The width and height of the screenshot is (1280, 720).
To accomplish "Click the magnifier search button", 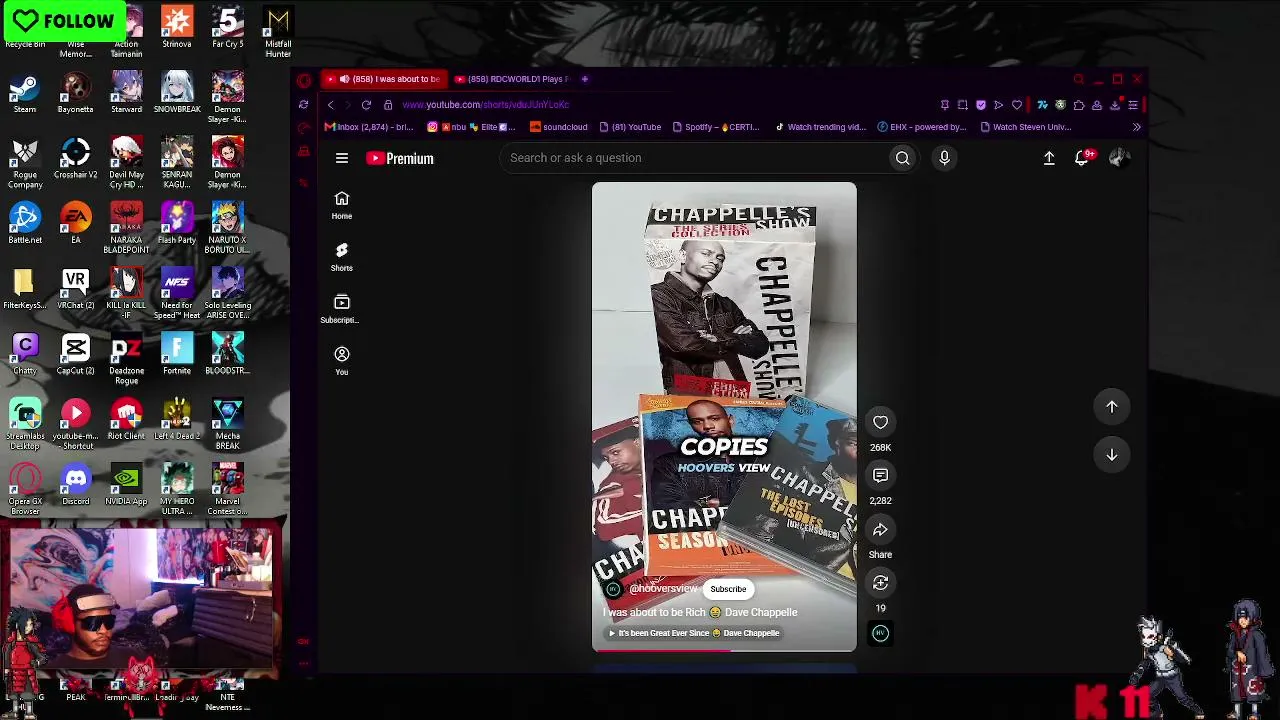I will 903,158.
